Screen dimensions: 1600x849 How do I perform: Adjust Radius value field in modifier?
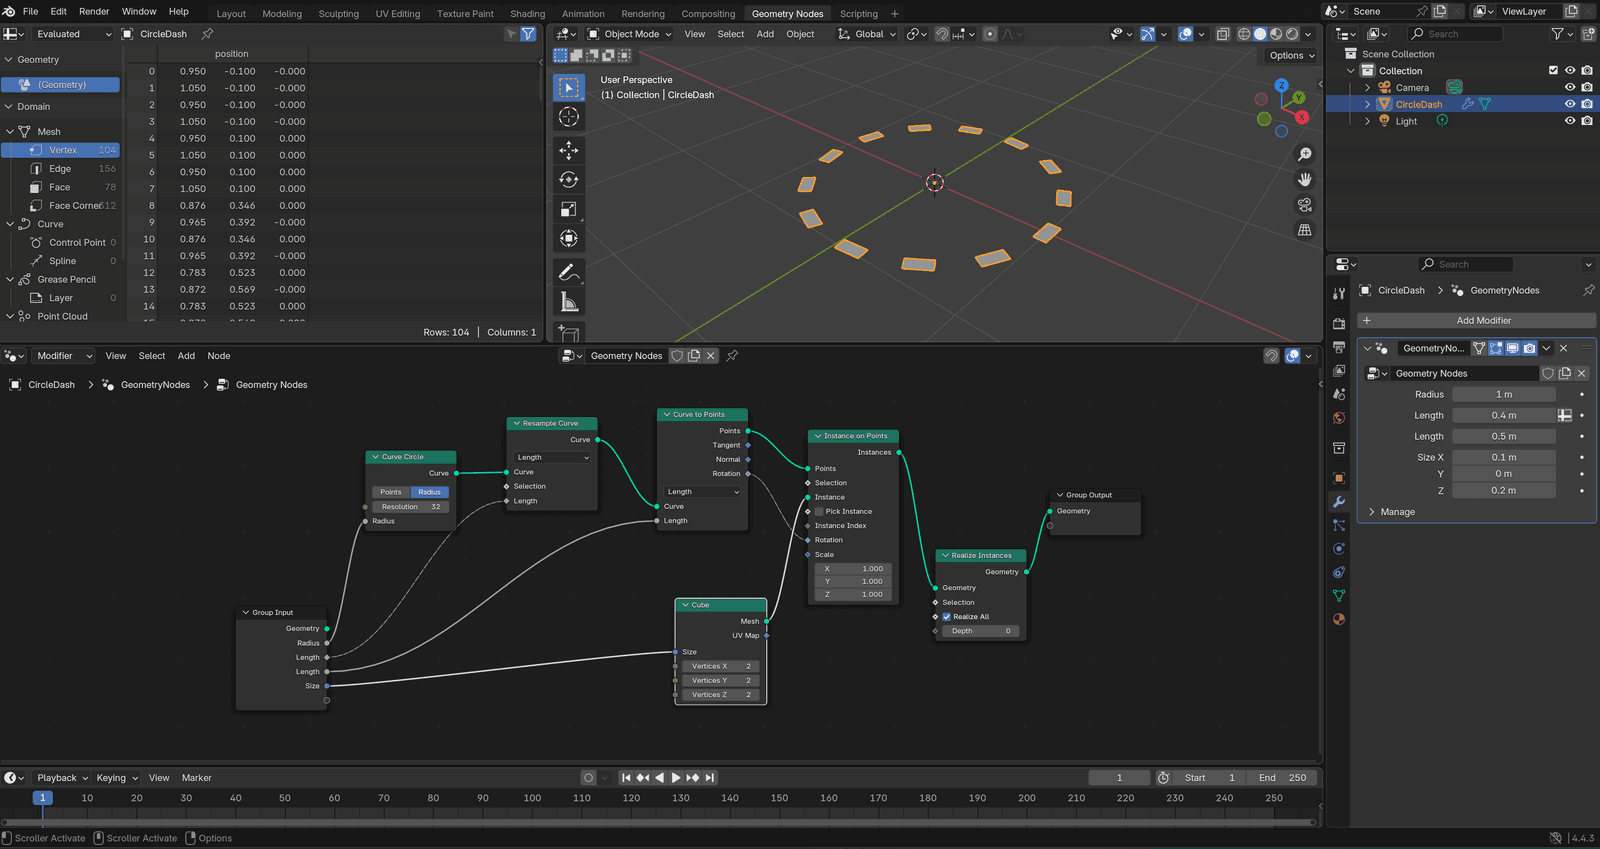tap(1504, 395)
